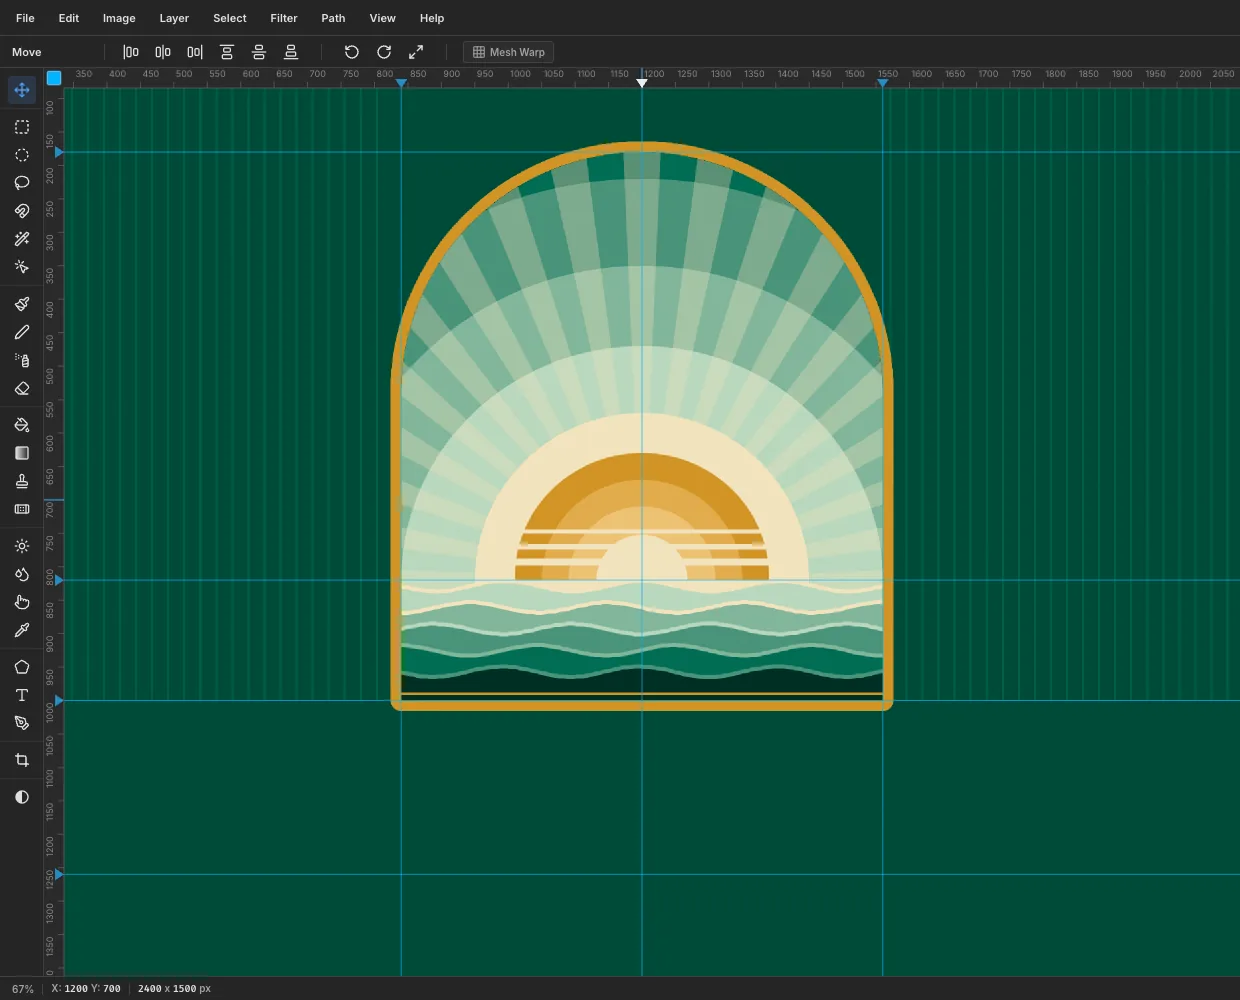Screen dimensions: 1240x1000
Task: Select the Gradient tool
Action: [22, 453]
